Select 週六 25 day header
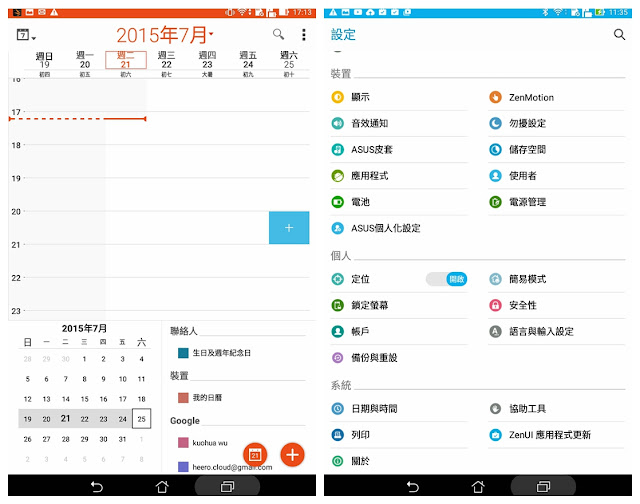Image resolution: width=640 pixels, height=504 pixels. 289,60
